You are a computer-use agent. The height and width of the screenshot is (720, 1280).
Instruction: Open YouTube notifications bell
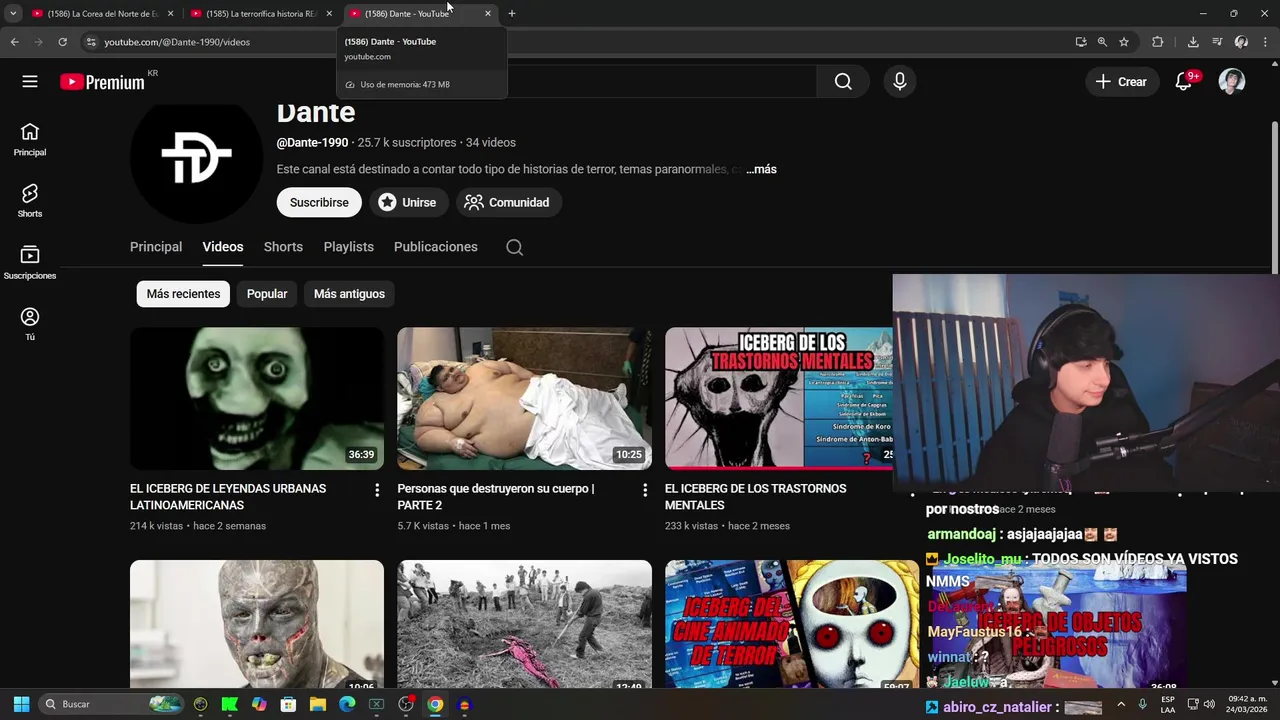coord(1184,82)
